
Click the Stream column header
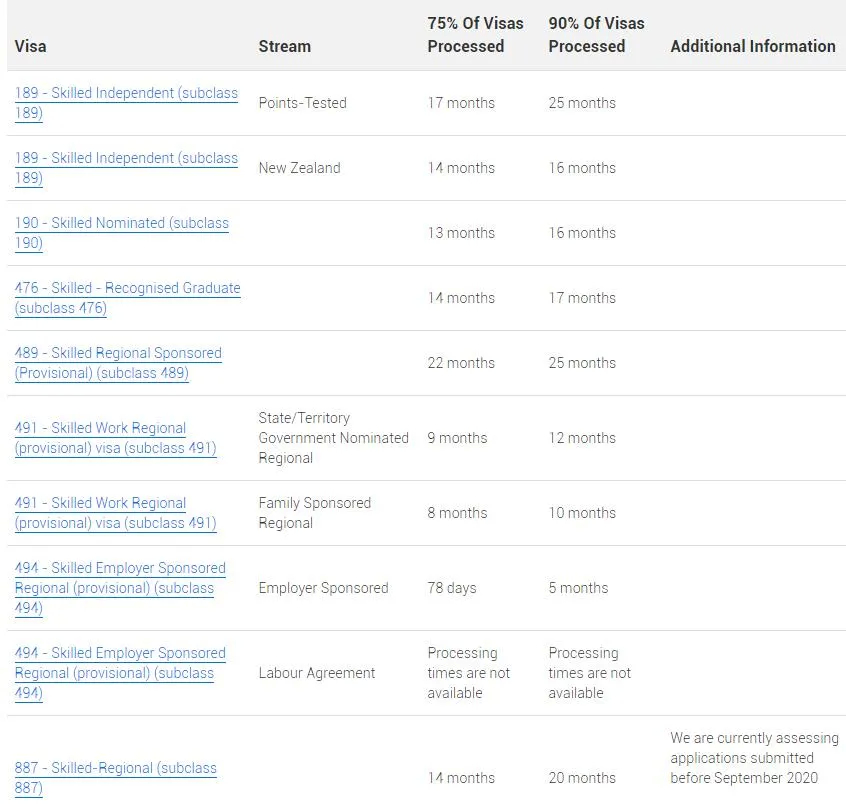(284, 46)
